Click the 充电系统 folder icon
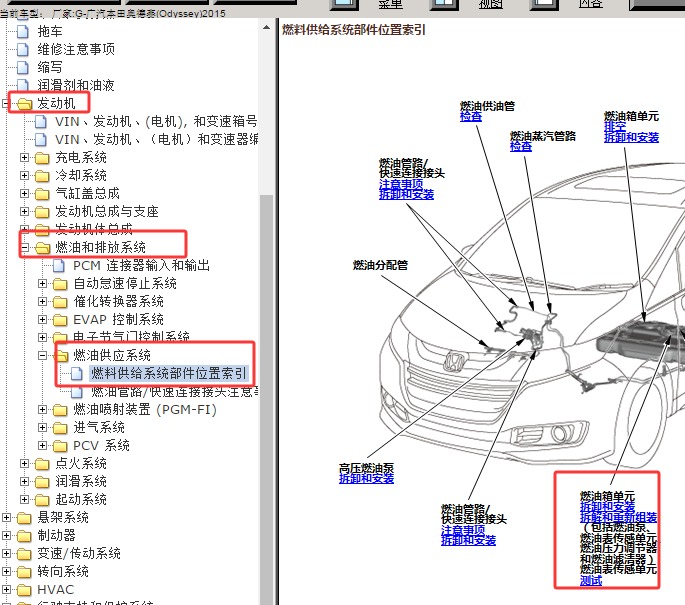The image size is (685, 605). pos(42,158)
